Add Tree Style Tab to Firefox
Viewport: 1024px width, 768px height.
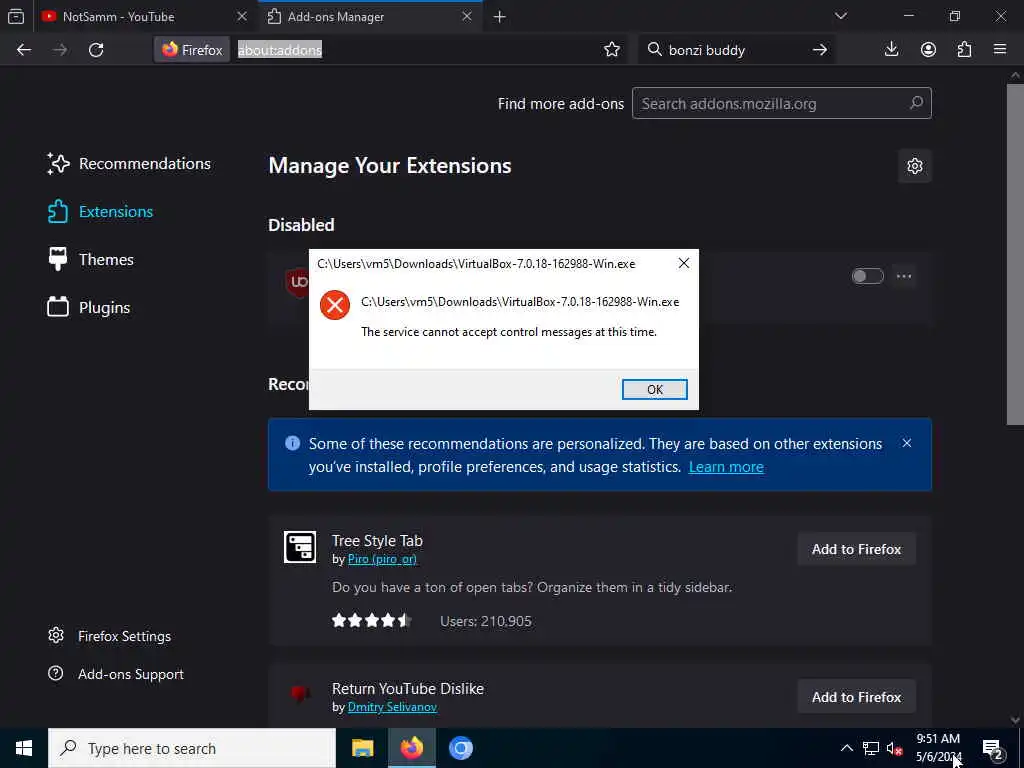pyautogui.click(x=856, y=549)
